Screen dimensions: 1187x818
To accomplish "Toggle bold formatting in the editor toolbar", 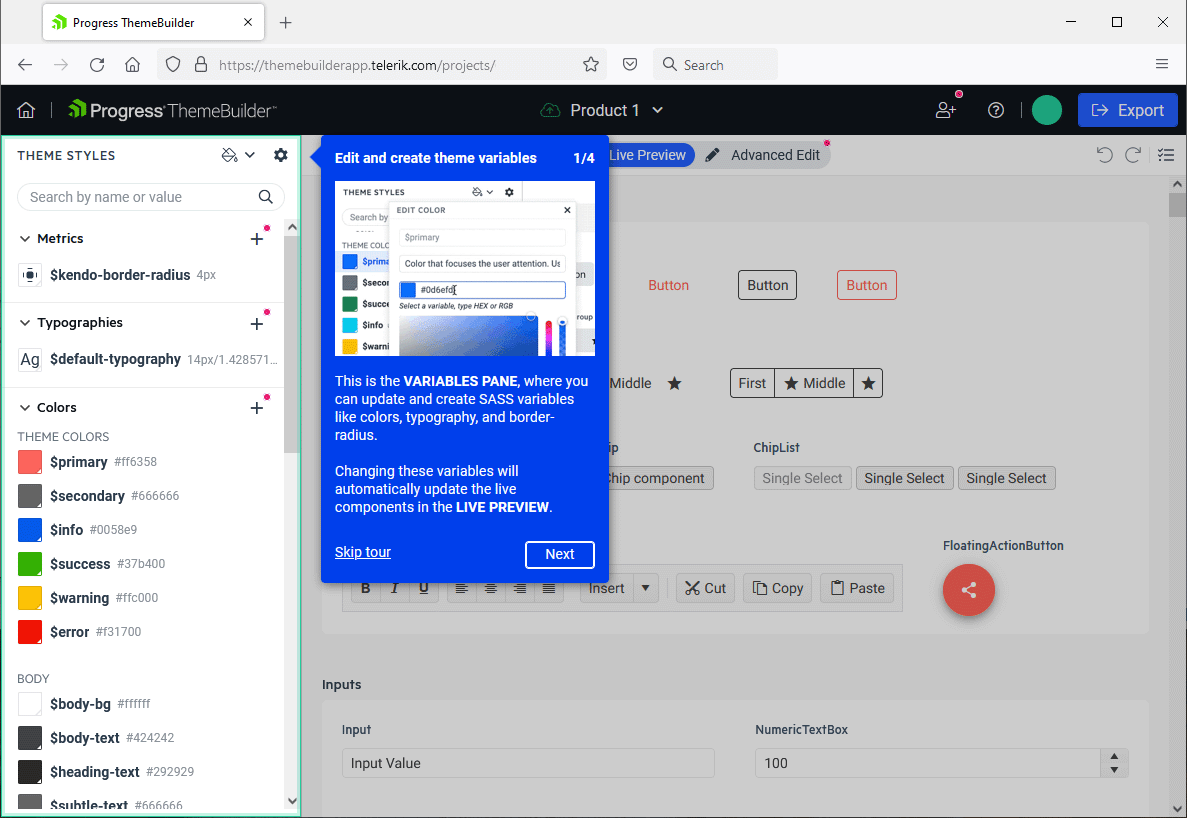I will click(365, 588).
